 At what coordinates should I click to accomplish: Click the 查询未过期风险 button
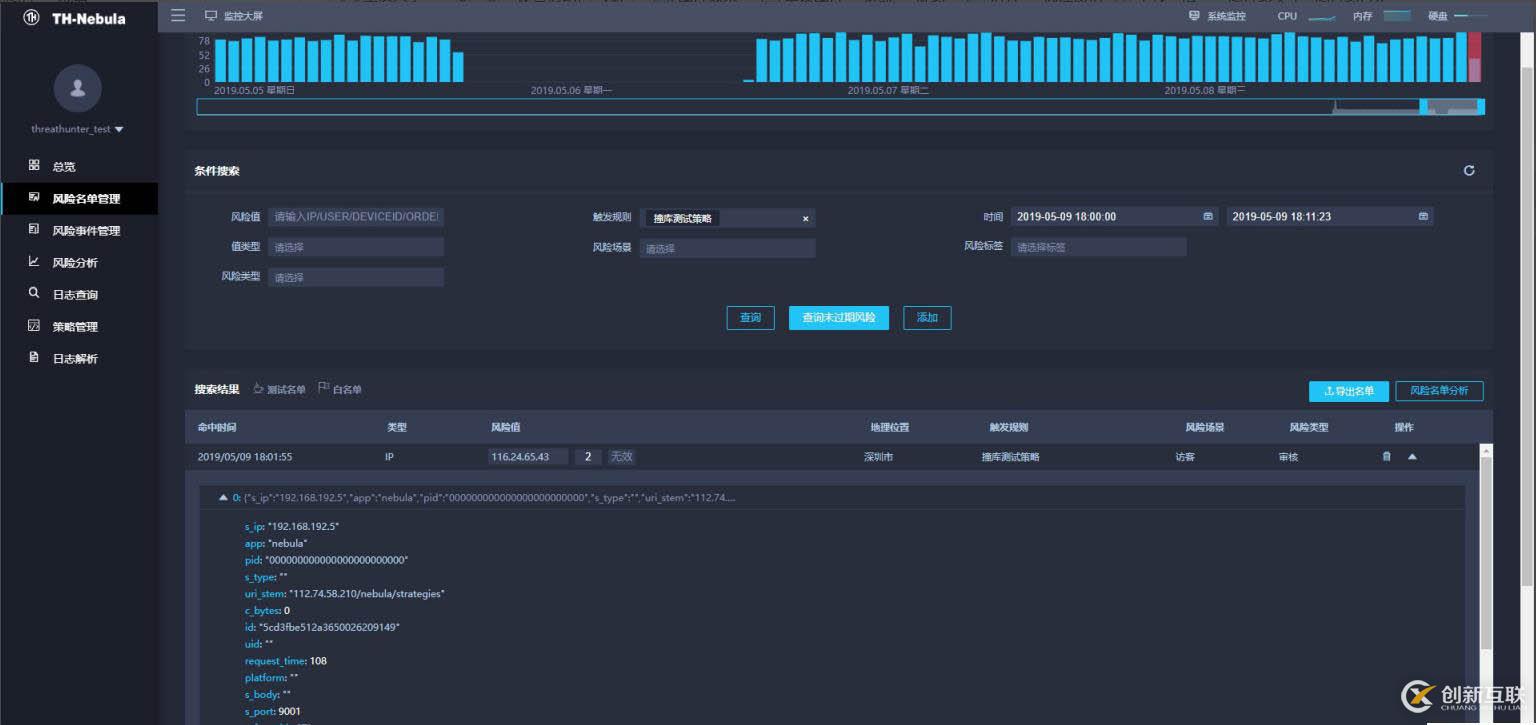pos(838,318)
